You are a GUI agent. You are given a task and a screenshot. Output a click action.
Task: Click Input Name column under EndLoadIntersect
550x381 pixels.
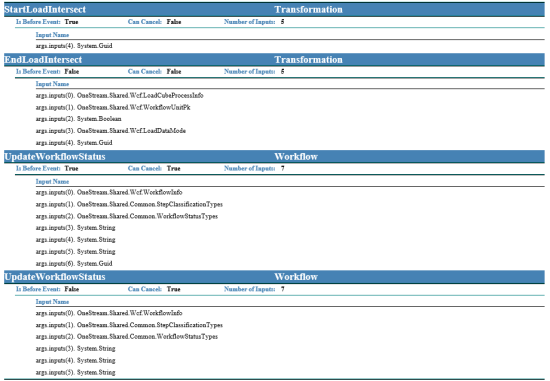pos(52,84)
